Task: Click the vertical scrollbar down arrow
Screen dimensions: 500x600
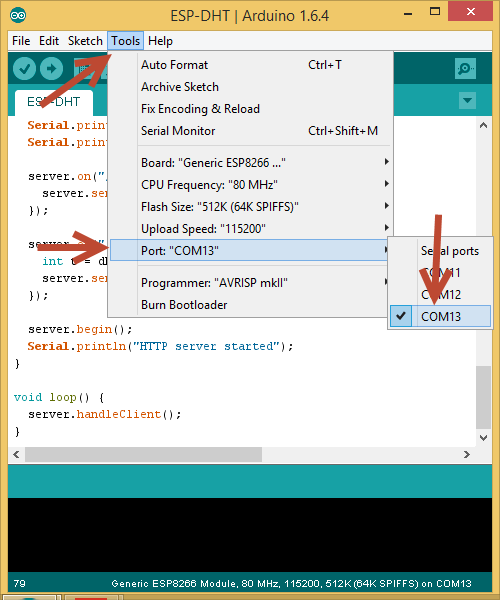Action: coord(484,438)
